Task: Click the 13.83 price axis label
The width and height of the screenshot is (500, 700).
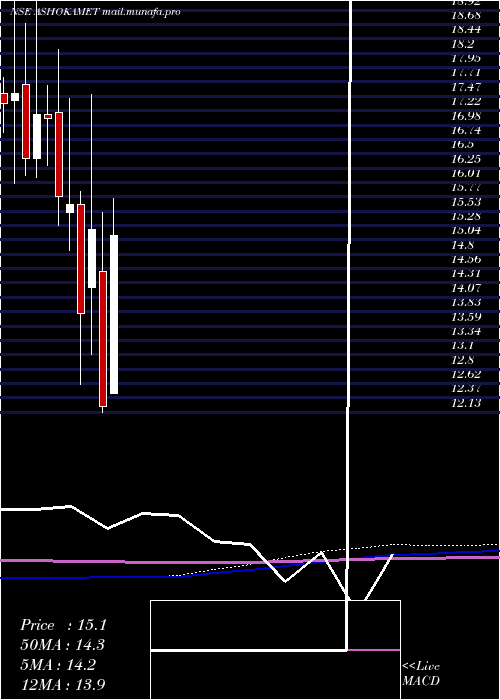Action: pos(466,303)
